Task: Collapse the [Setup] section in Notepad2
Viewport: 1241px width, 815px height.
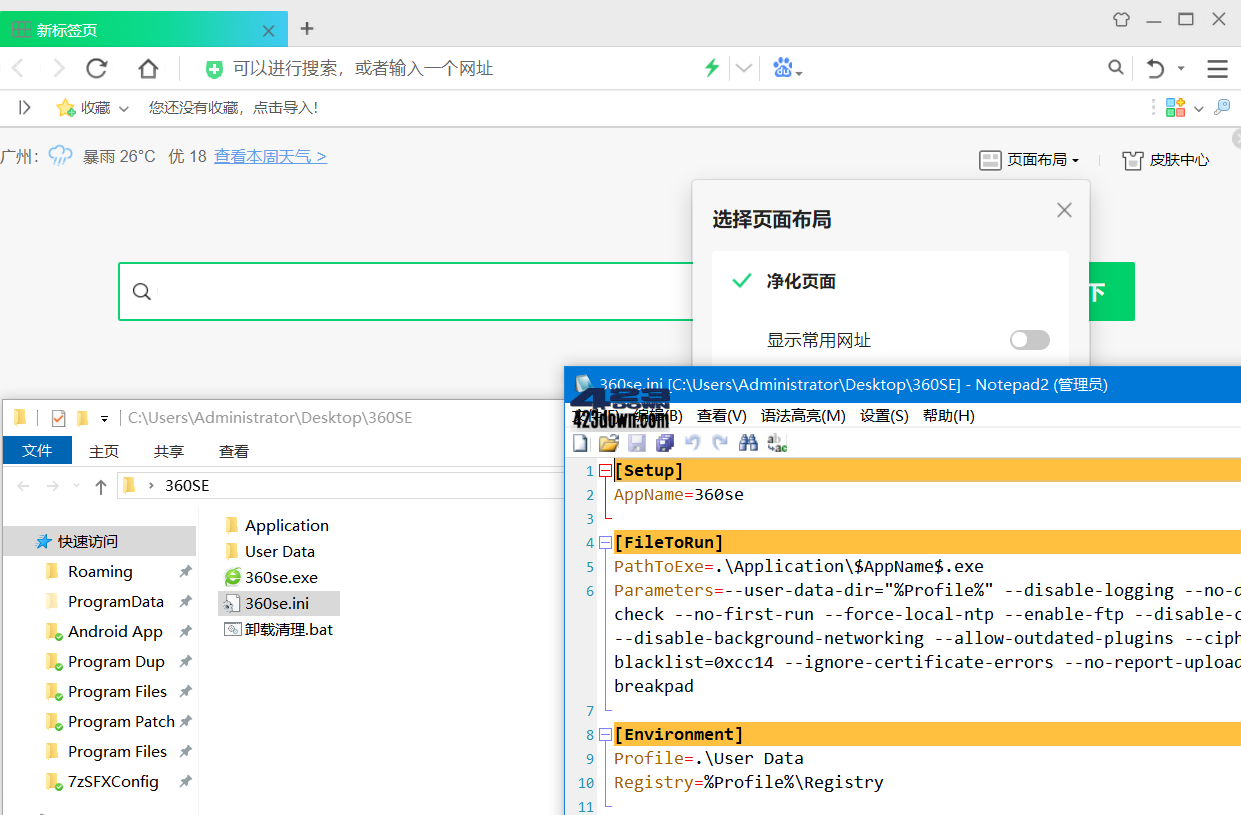Action: tap(605, 470)
